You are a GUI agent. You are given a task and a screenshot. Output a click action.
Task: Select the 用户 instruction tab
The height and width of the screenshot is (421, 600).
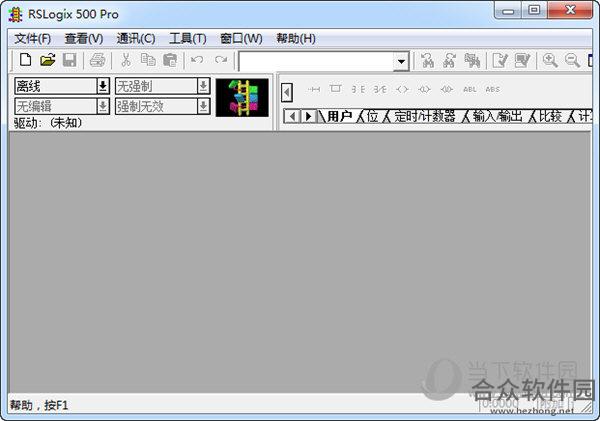(339, 116)
